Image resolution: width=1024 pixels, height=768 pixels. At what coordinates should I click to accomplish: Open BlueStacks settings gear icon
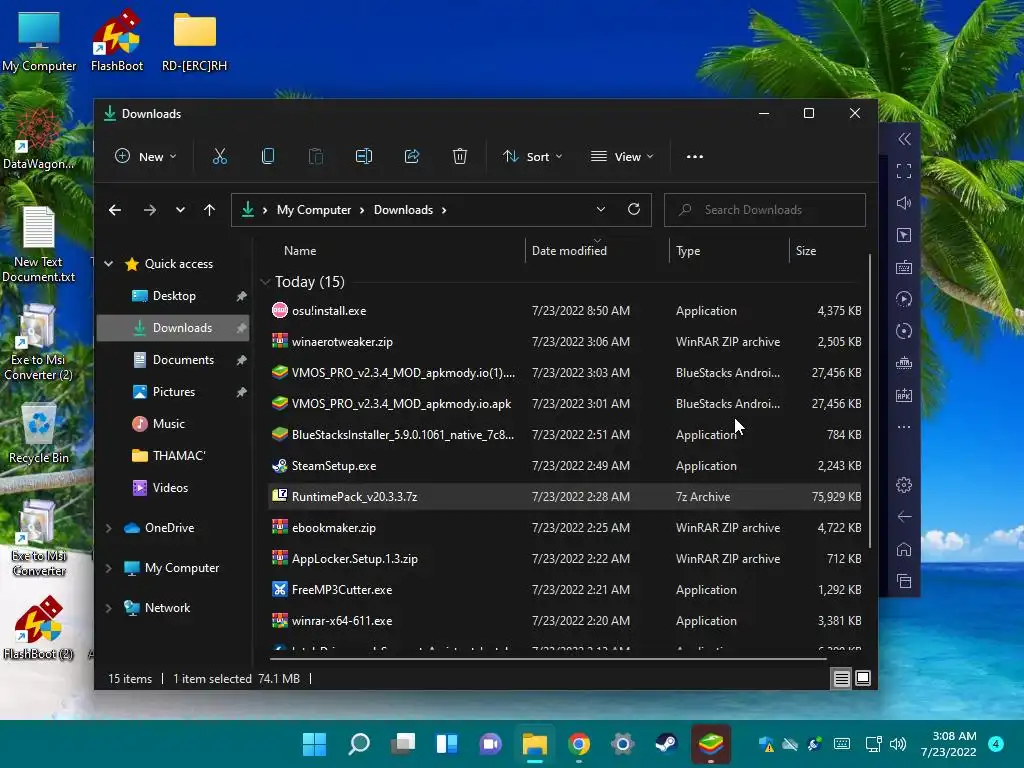click(904, 485)
